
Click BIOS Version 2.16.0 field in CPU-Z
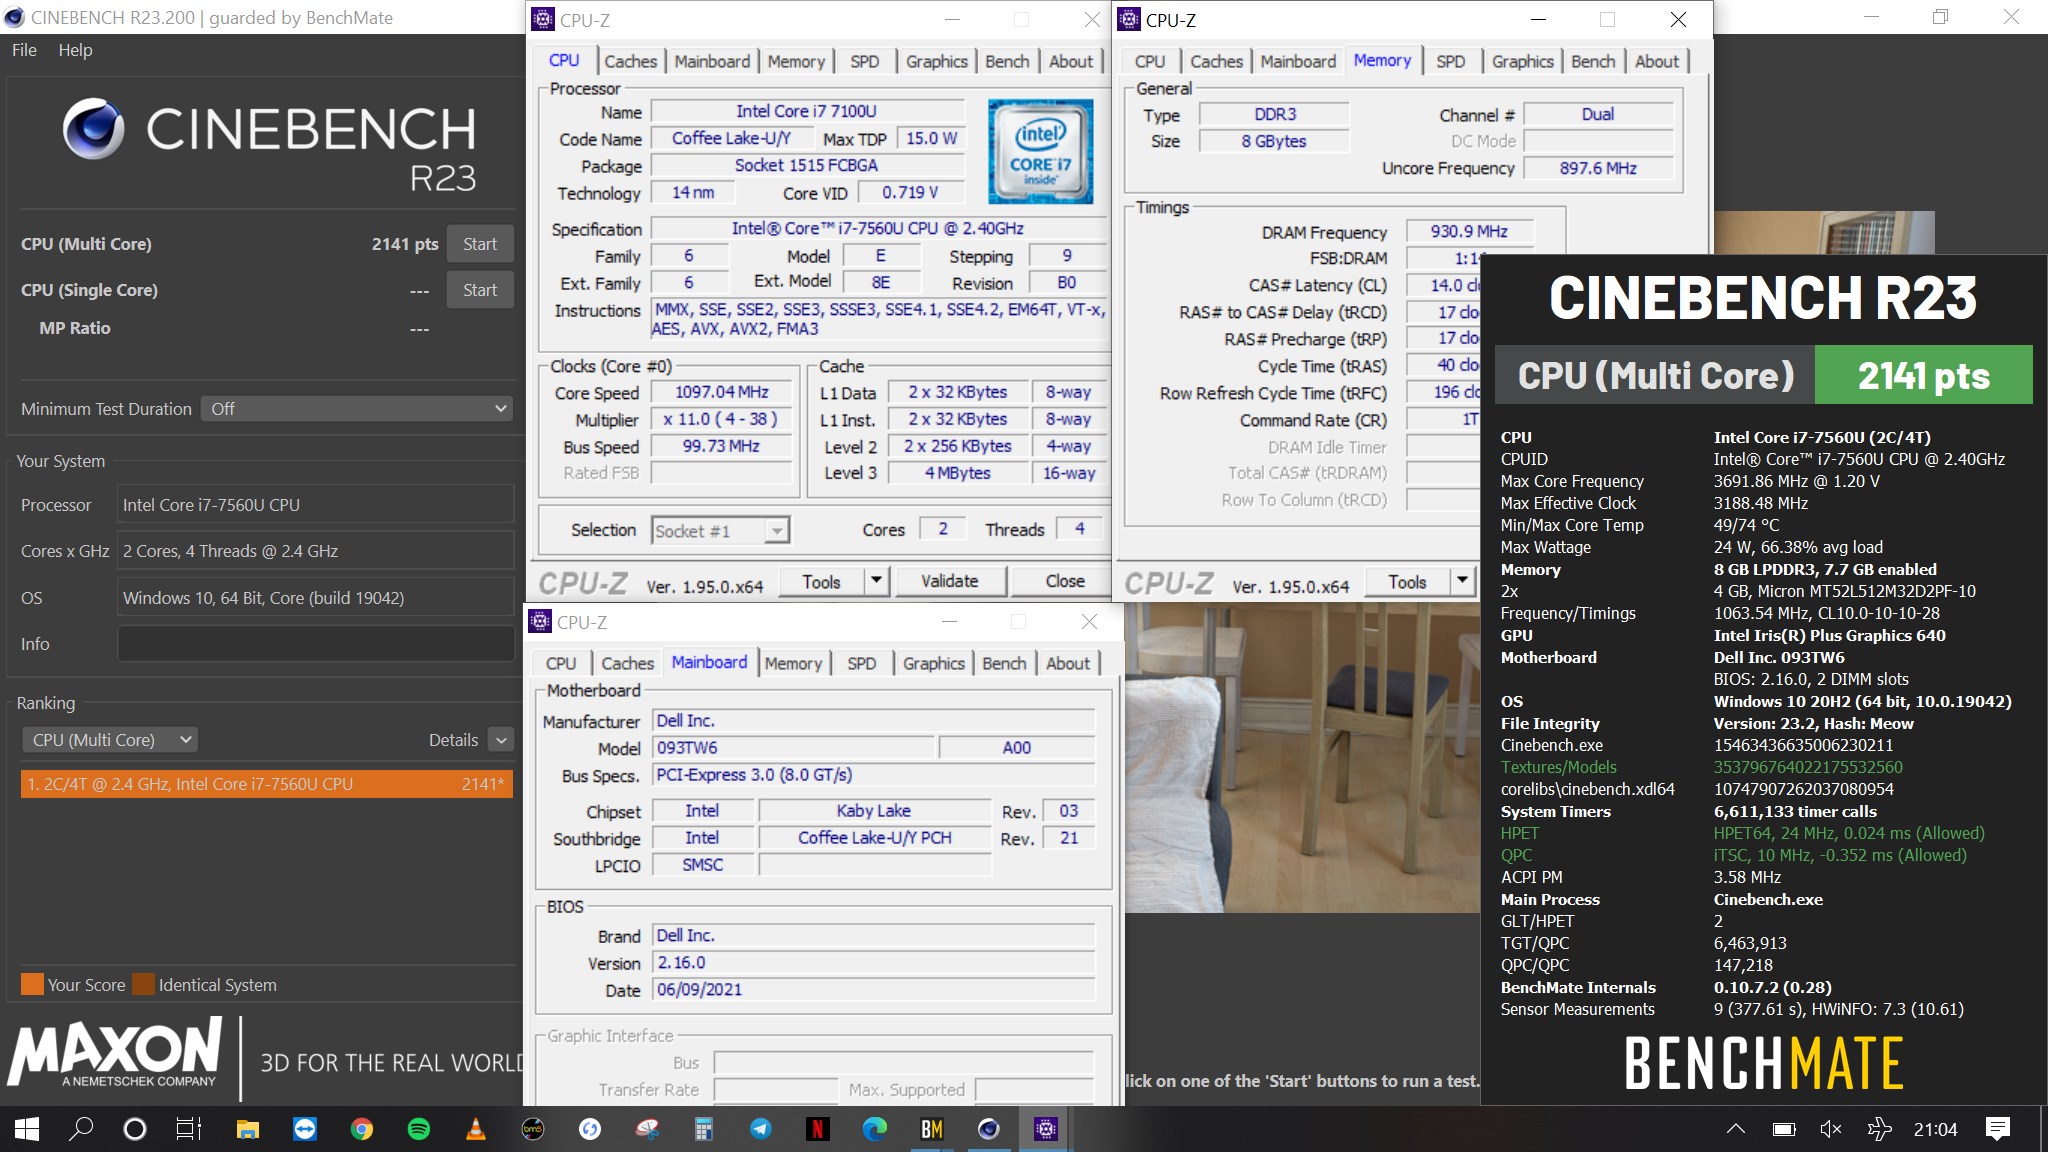[874, 962]
